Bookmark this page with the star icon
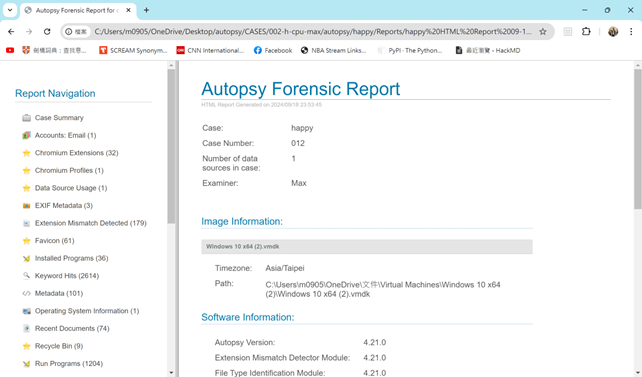The image size is (642, 377). tap(543, 32)
